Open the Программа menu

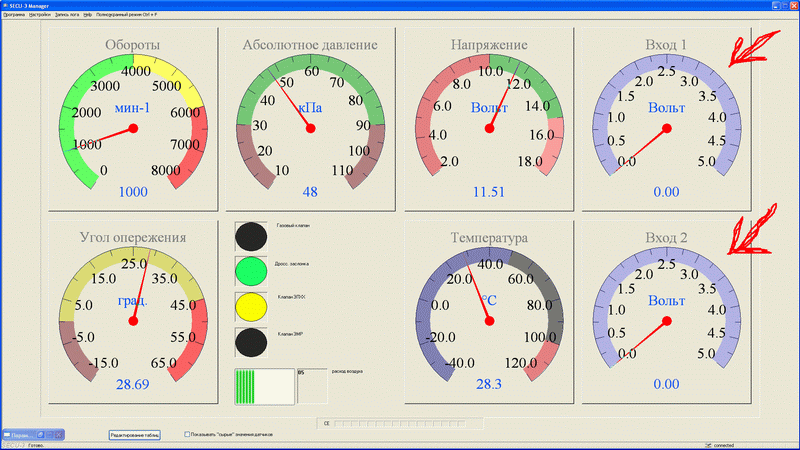click(14, 16)
